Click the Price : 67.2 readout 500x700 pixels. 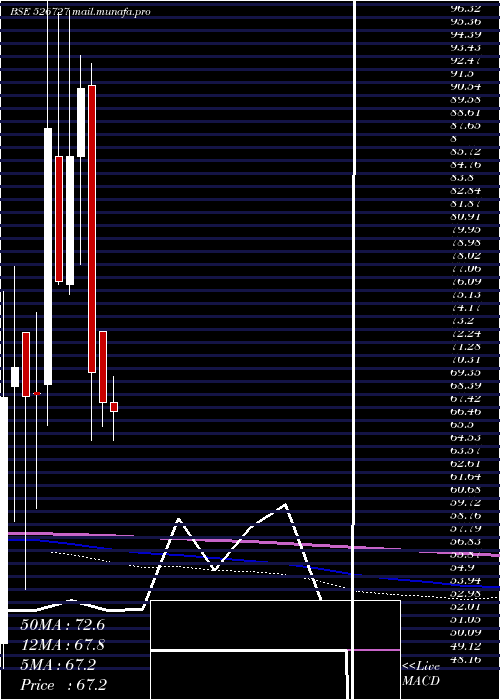coord(63,685)
